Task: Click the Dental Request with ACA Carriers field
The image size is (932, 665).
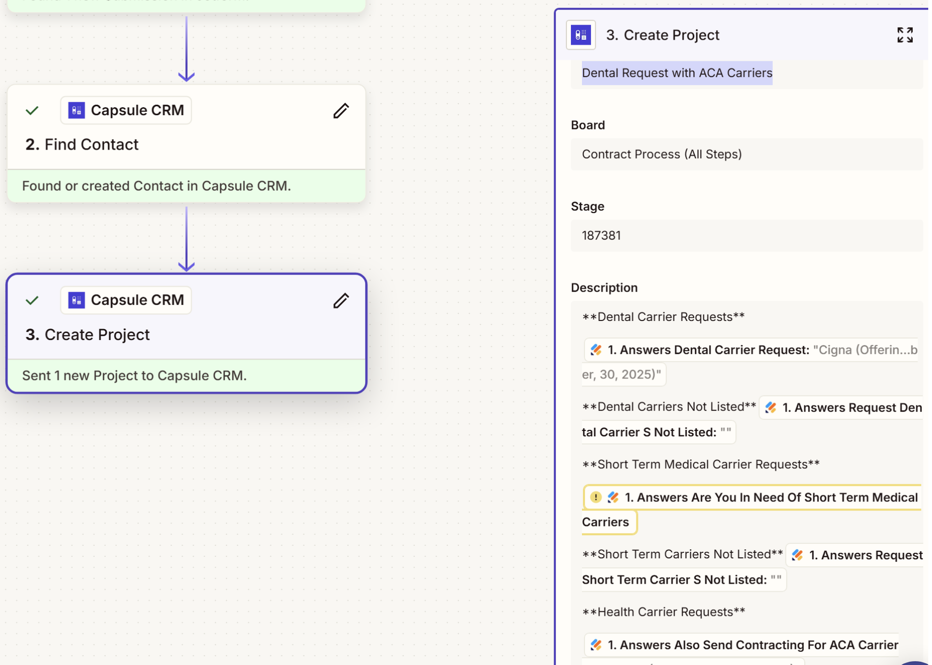Action: (x=677, y=73)
